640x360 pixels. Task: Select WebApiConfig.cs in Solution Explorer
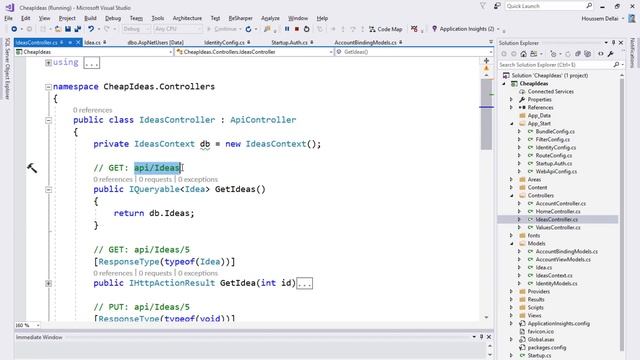point(556,171)
